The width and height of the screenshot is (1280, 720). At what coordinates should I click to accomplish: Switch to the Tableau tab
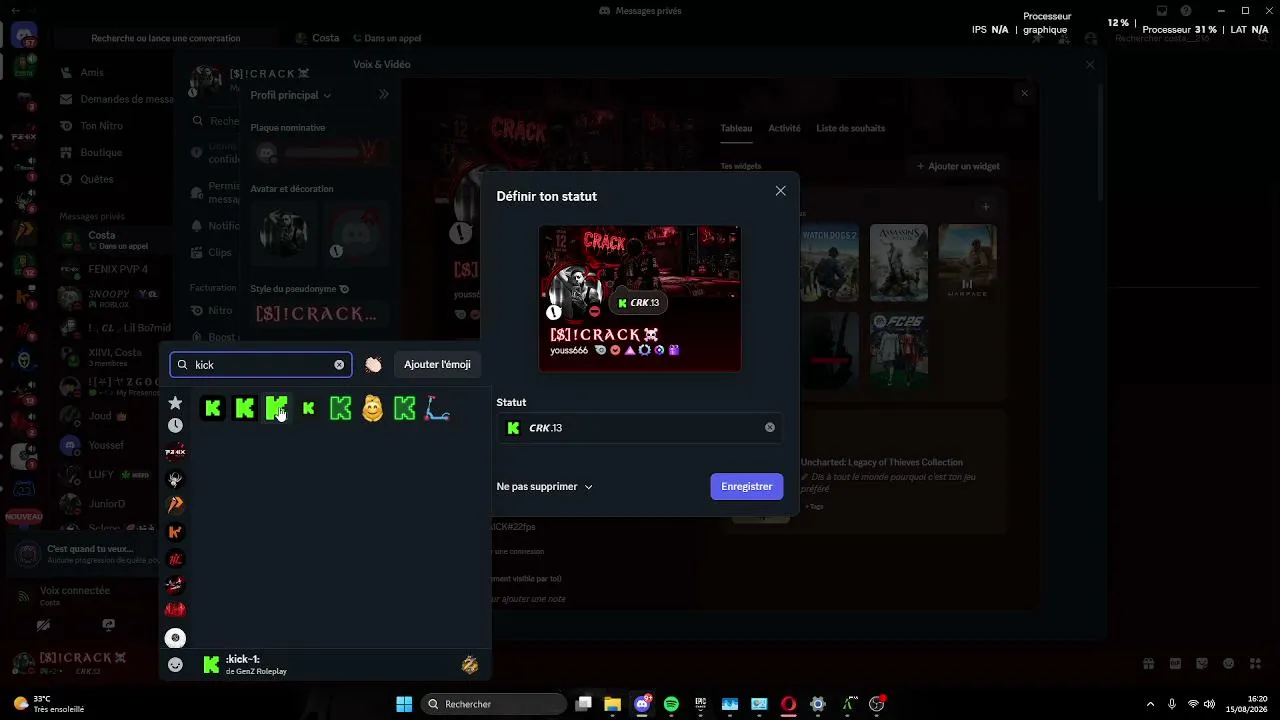736,128
